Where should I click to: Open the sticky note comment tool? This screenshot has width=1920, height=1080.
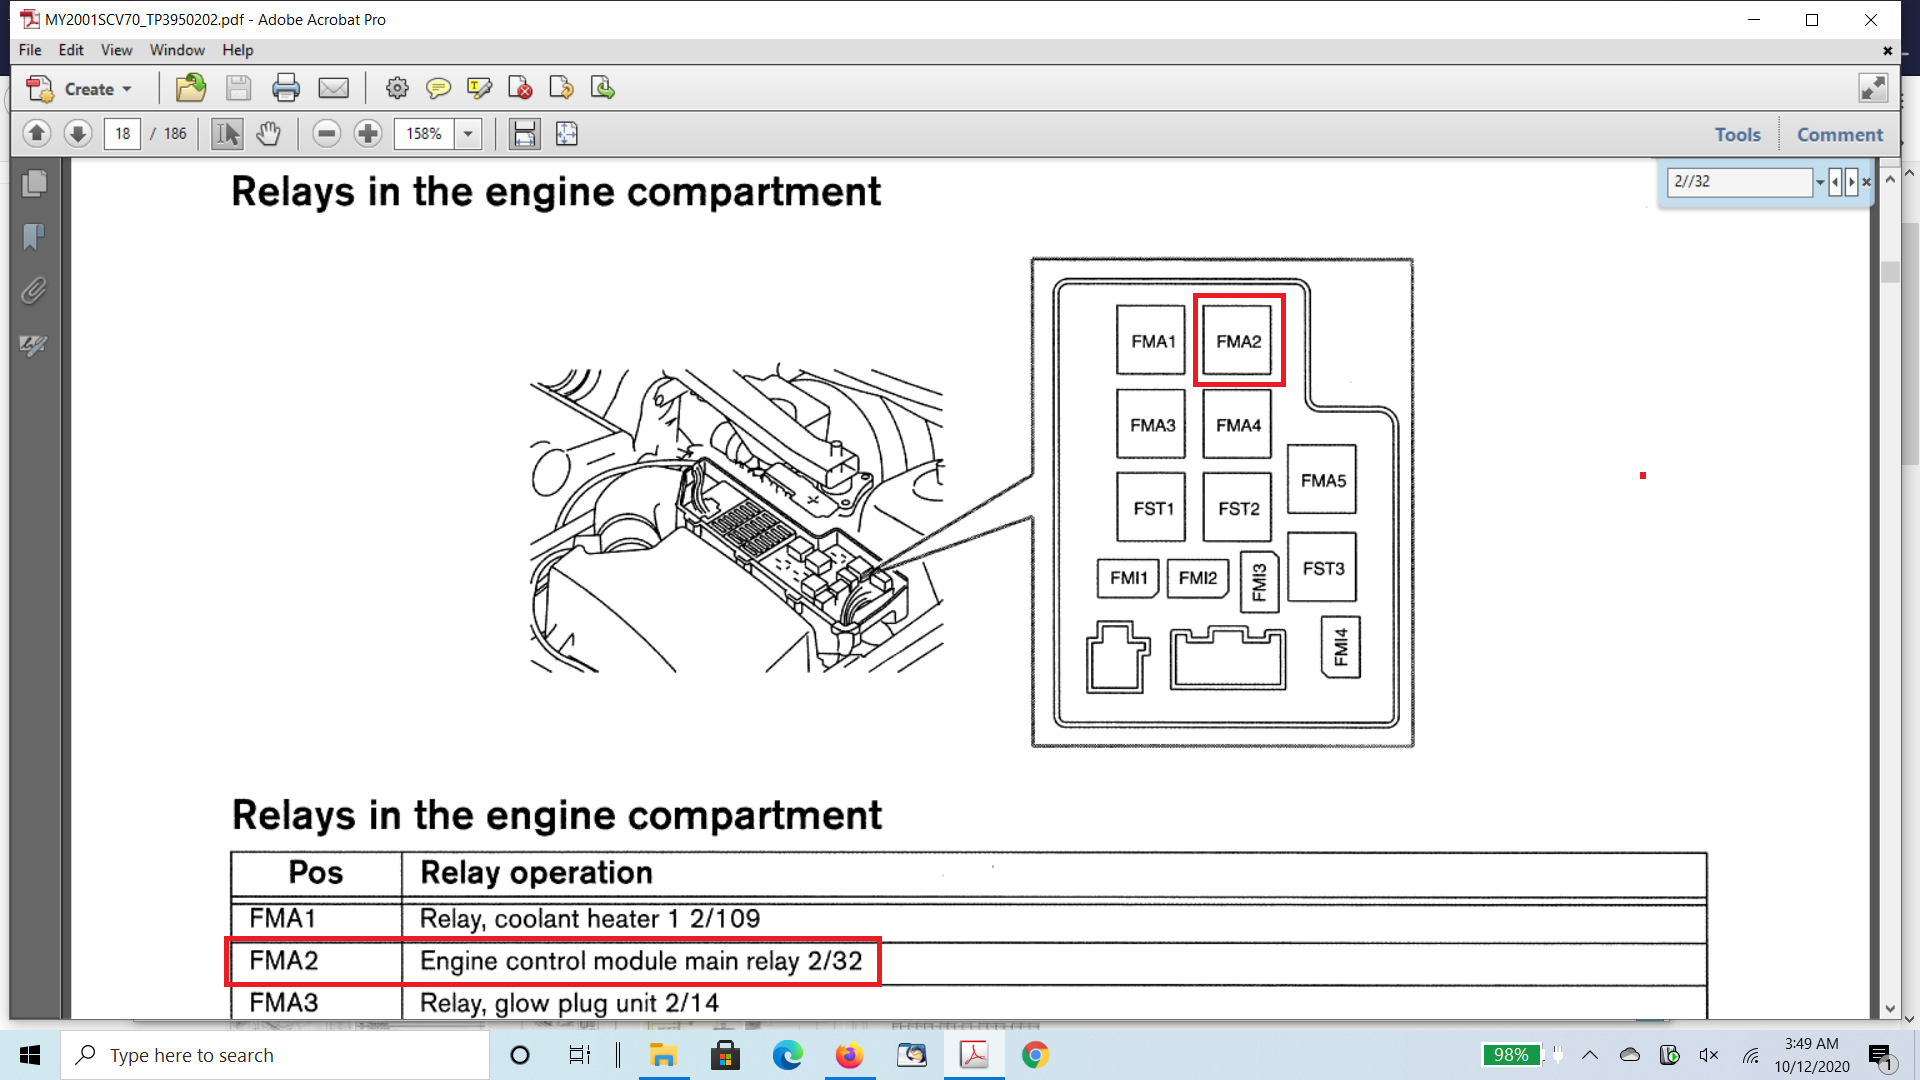click(438, 88)
